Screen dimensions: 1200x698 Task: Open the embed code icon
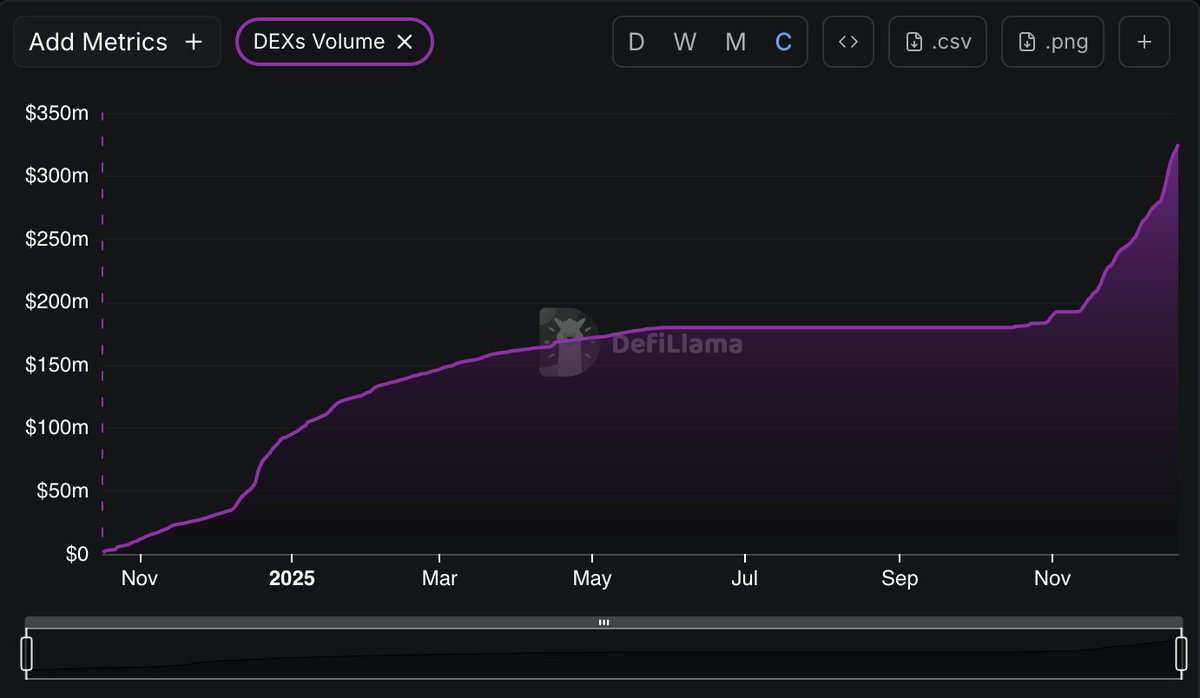(x=848, y=42)
